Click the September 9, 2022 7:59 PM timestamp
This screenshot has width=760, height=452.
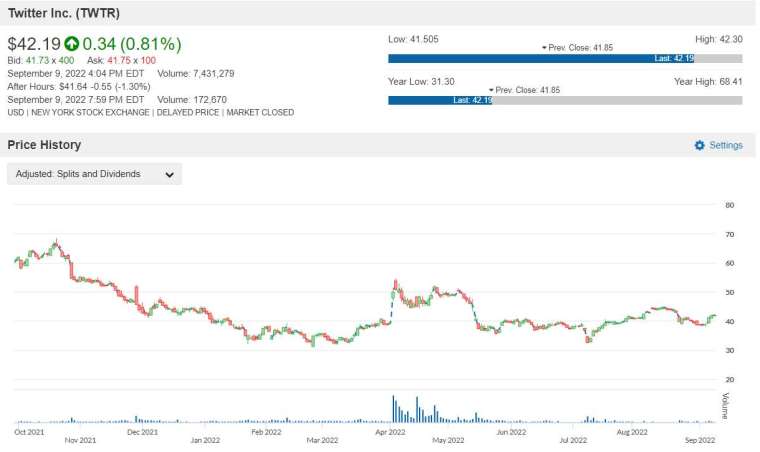pos(76,100)
